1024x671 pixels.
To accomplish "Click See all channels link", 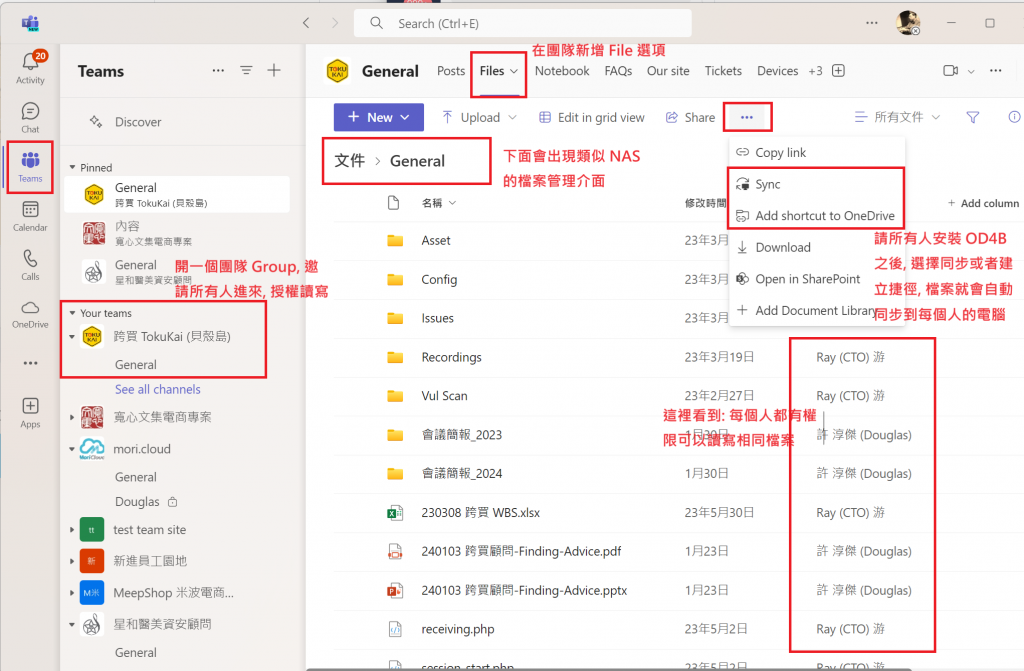I will click(158, 389).
